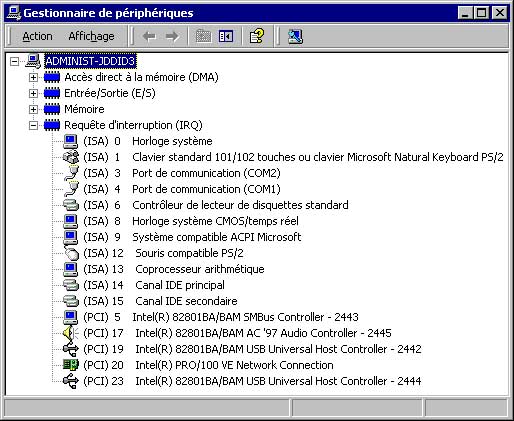The width and height of the screenshot is (514, 421).
Task: Click the Back arrow toolbar button
Action: tap(149, 36)
